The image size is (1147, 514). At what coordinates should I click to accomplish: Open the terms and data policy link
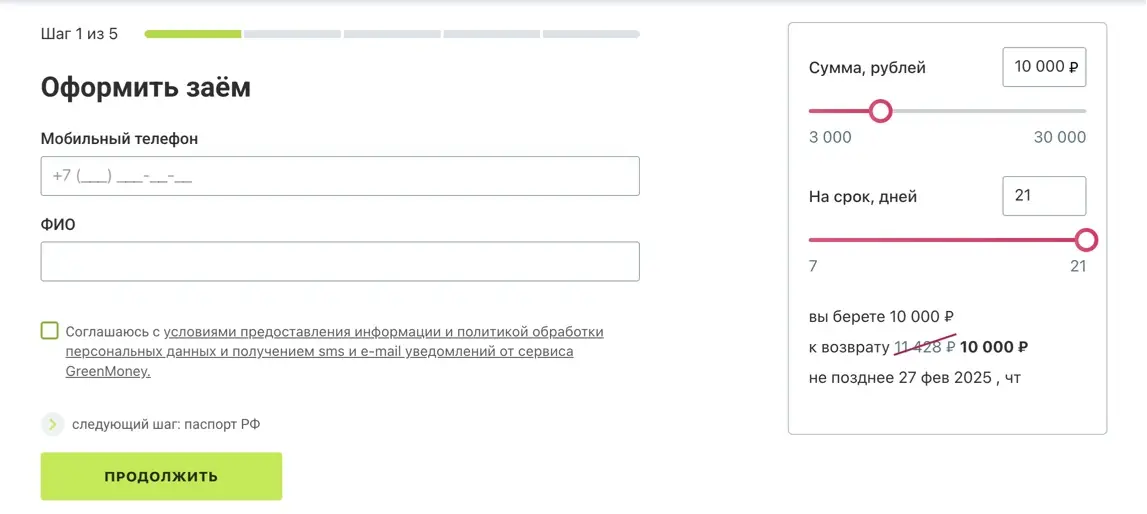[x=384, y=332]
